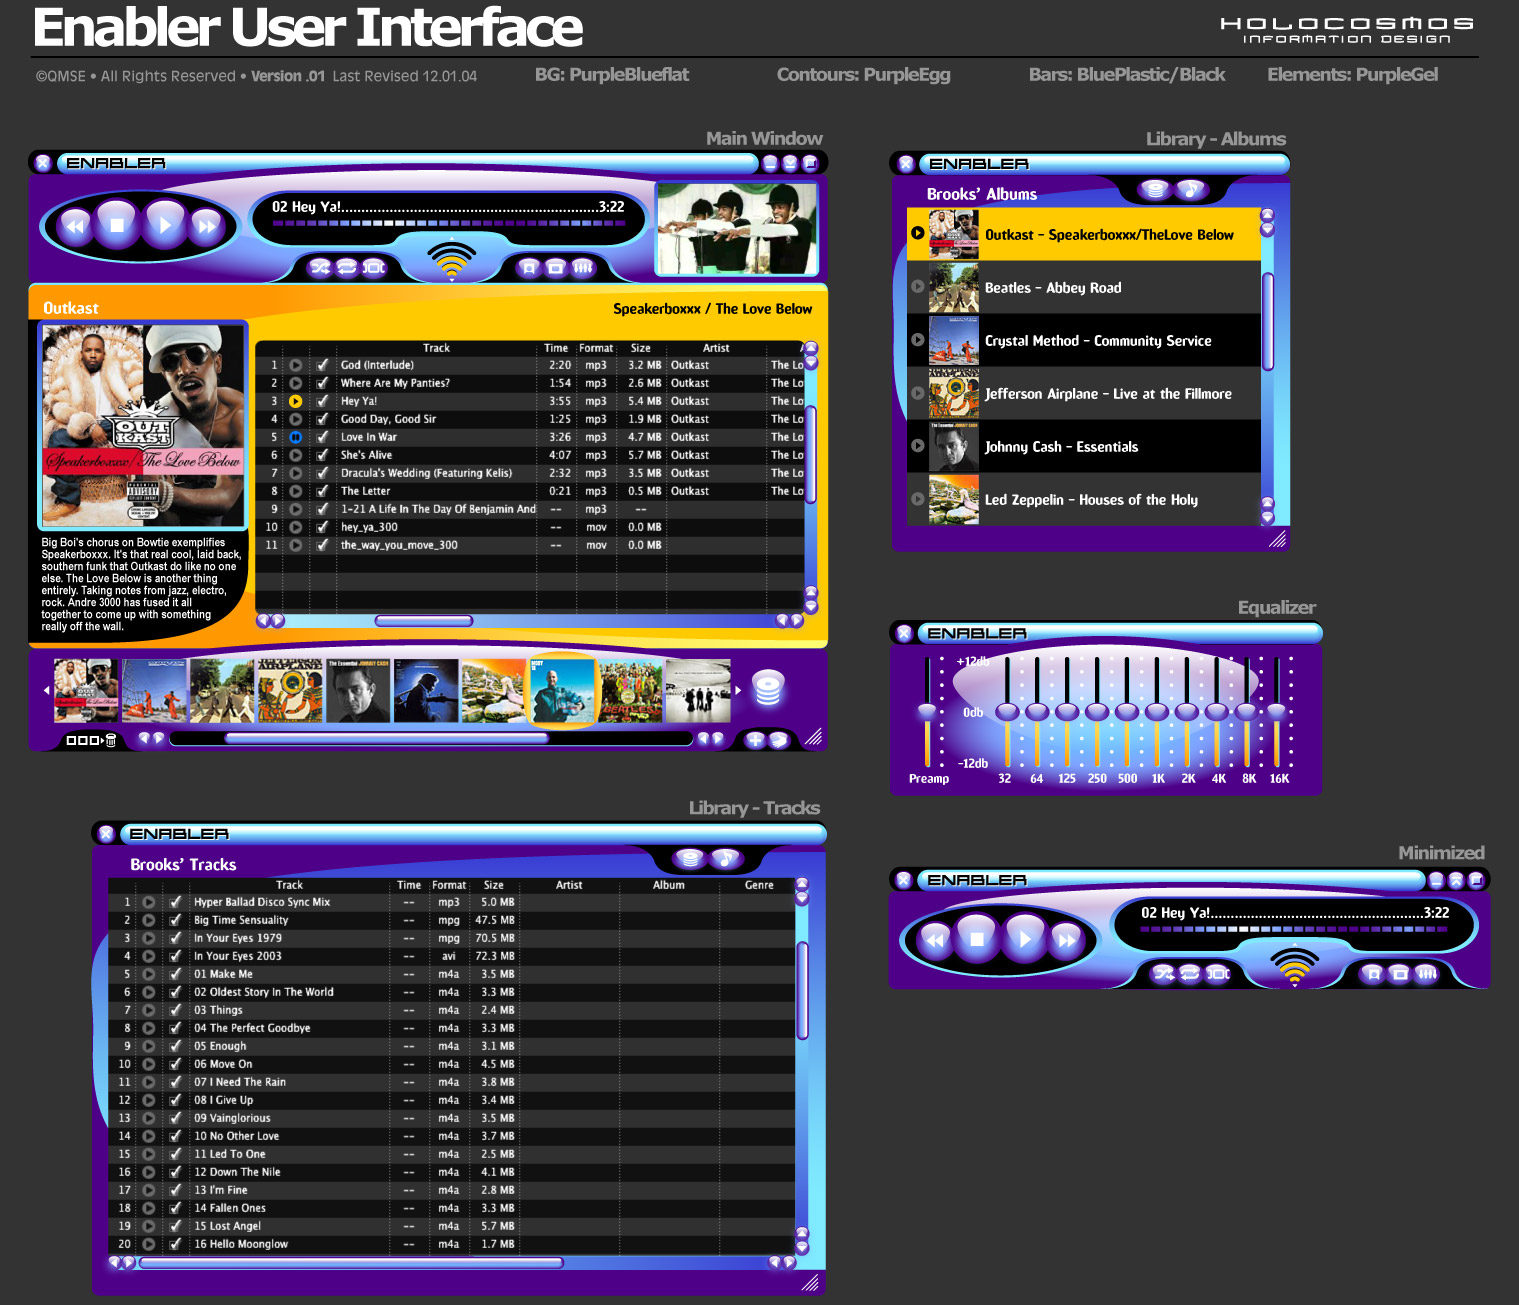Click Genre column header in Library - Tracks

click(759, 885)
